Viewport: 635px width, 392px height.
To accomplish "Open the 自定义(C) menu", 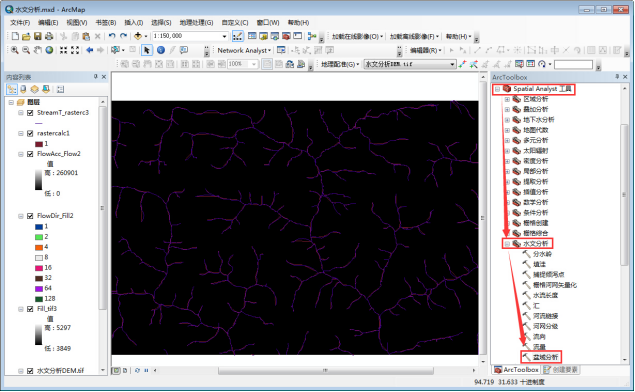I will 235,23.
